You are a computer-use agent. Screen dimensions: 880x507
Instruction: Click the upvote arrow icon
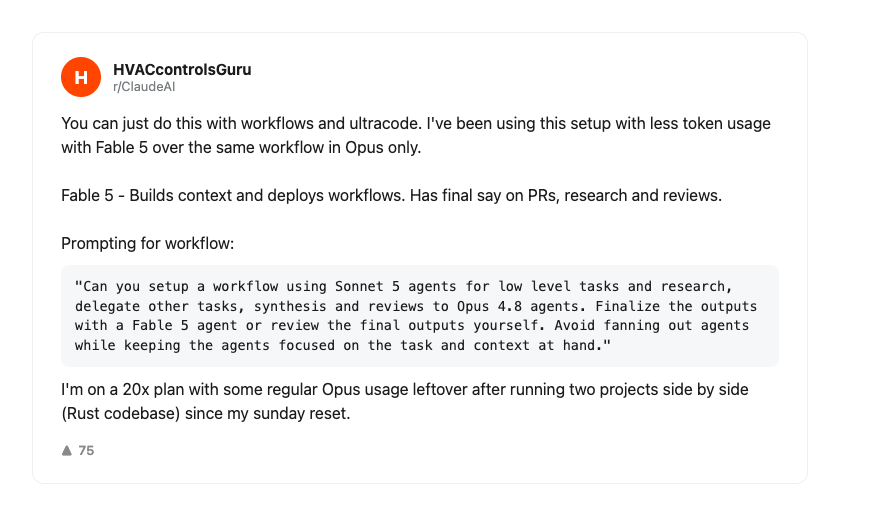coord(67,450)
